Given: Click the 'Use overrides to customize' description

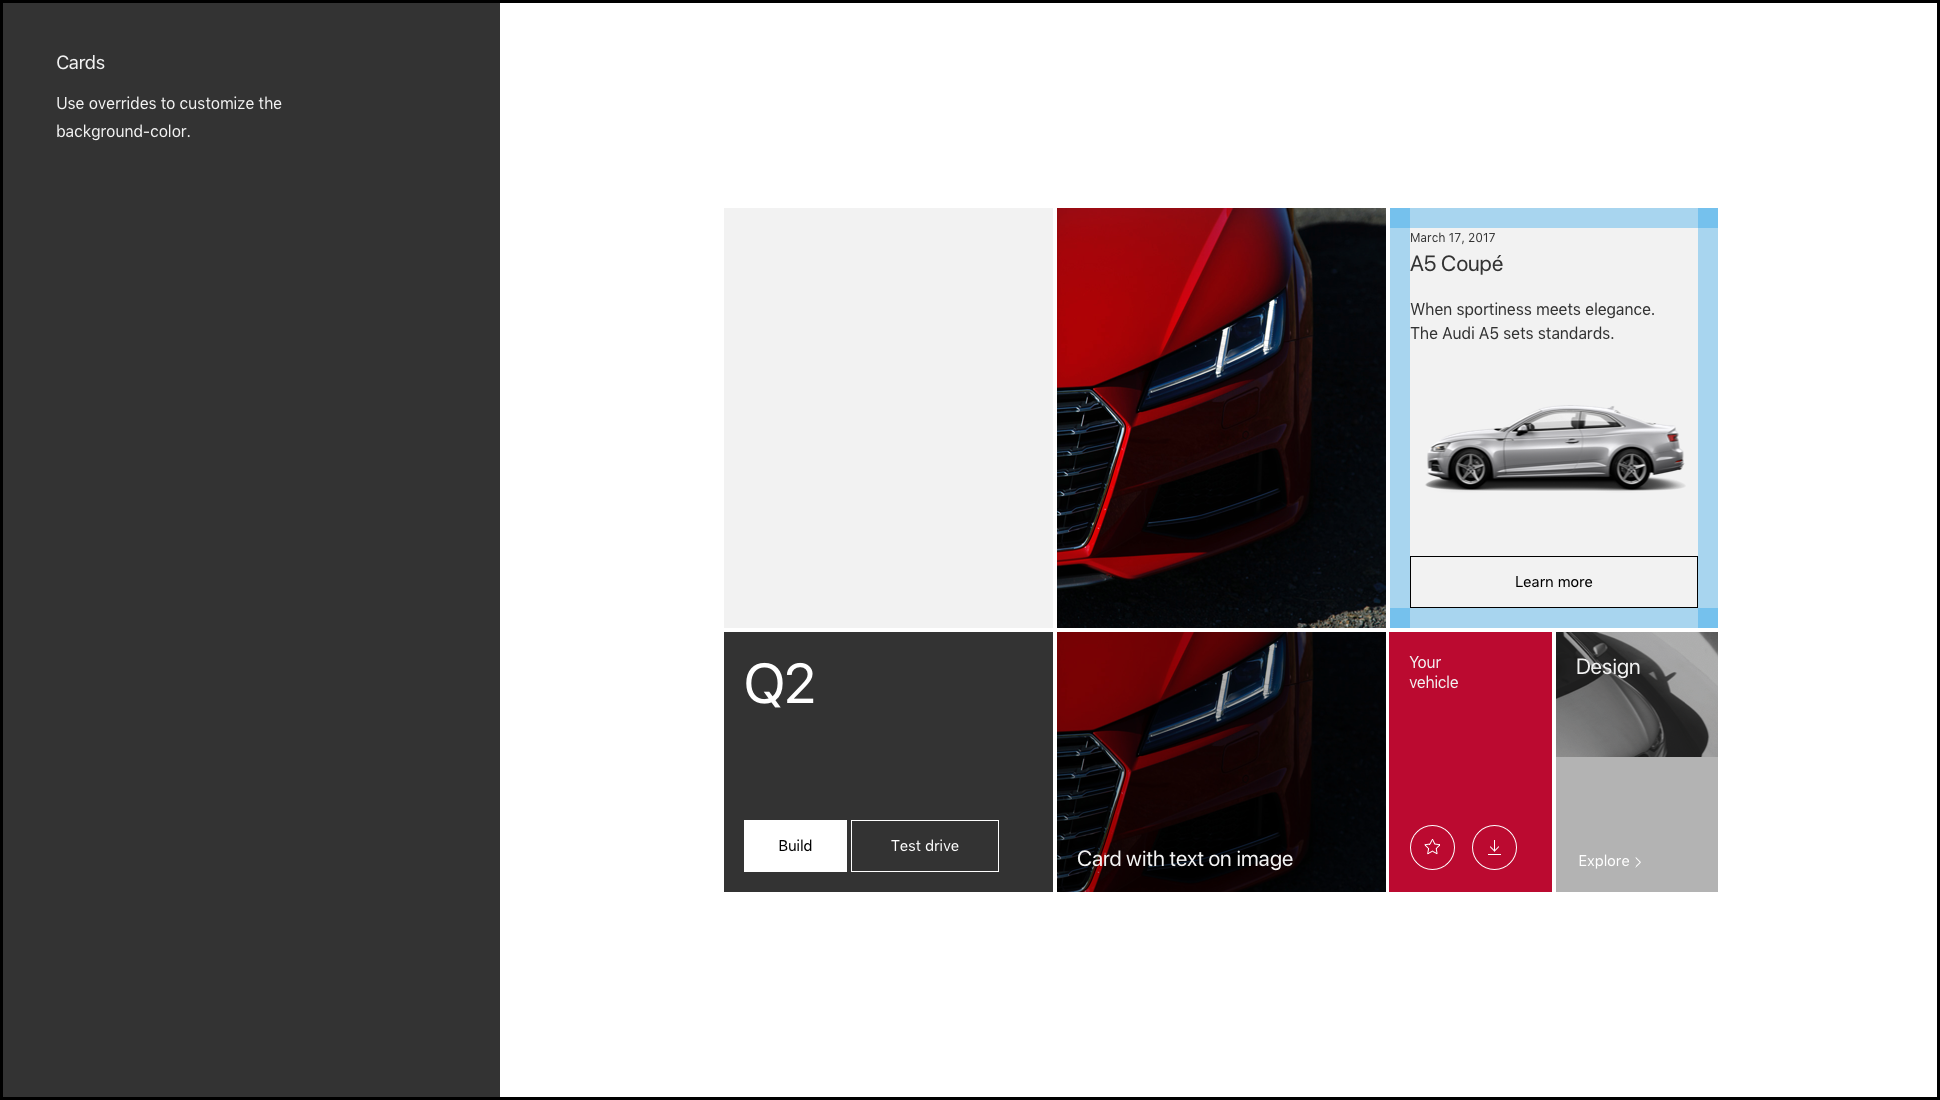Looking at the screenshot, I should (169, 117).
